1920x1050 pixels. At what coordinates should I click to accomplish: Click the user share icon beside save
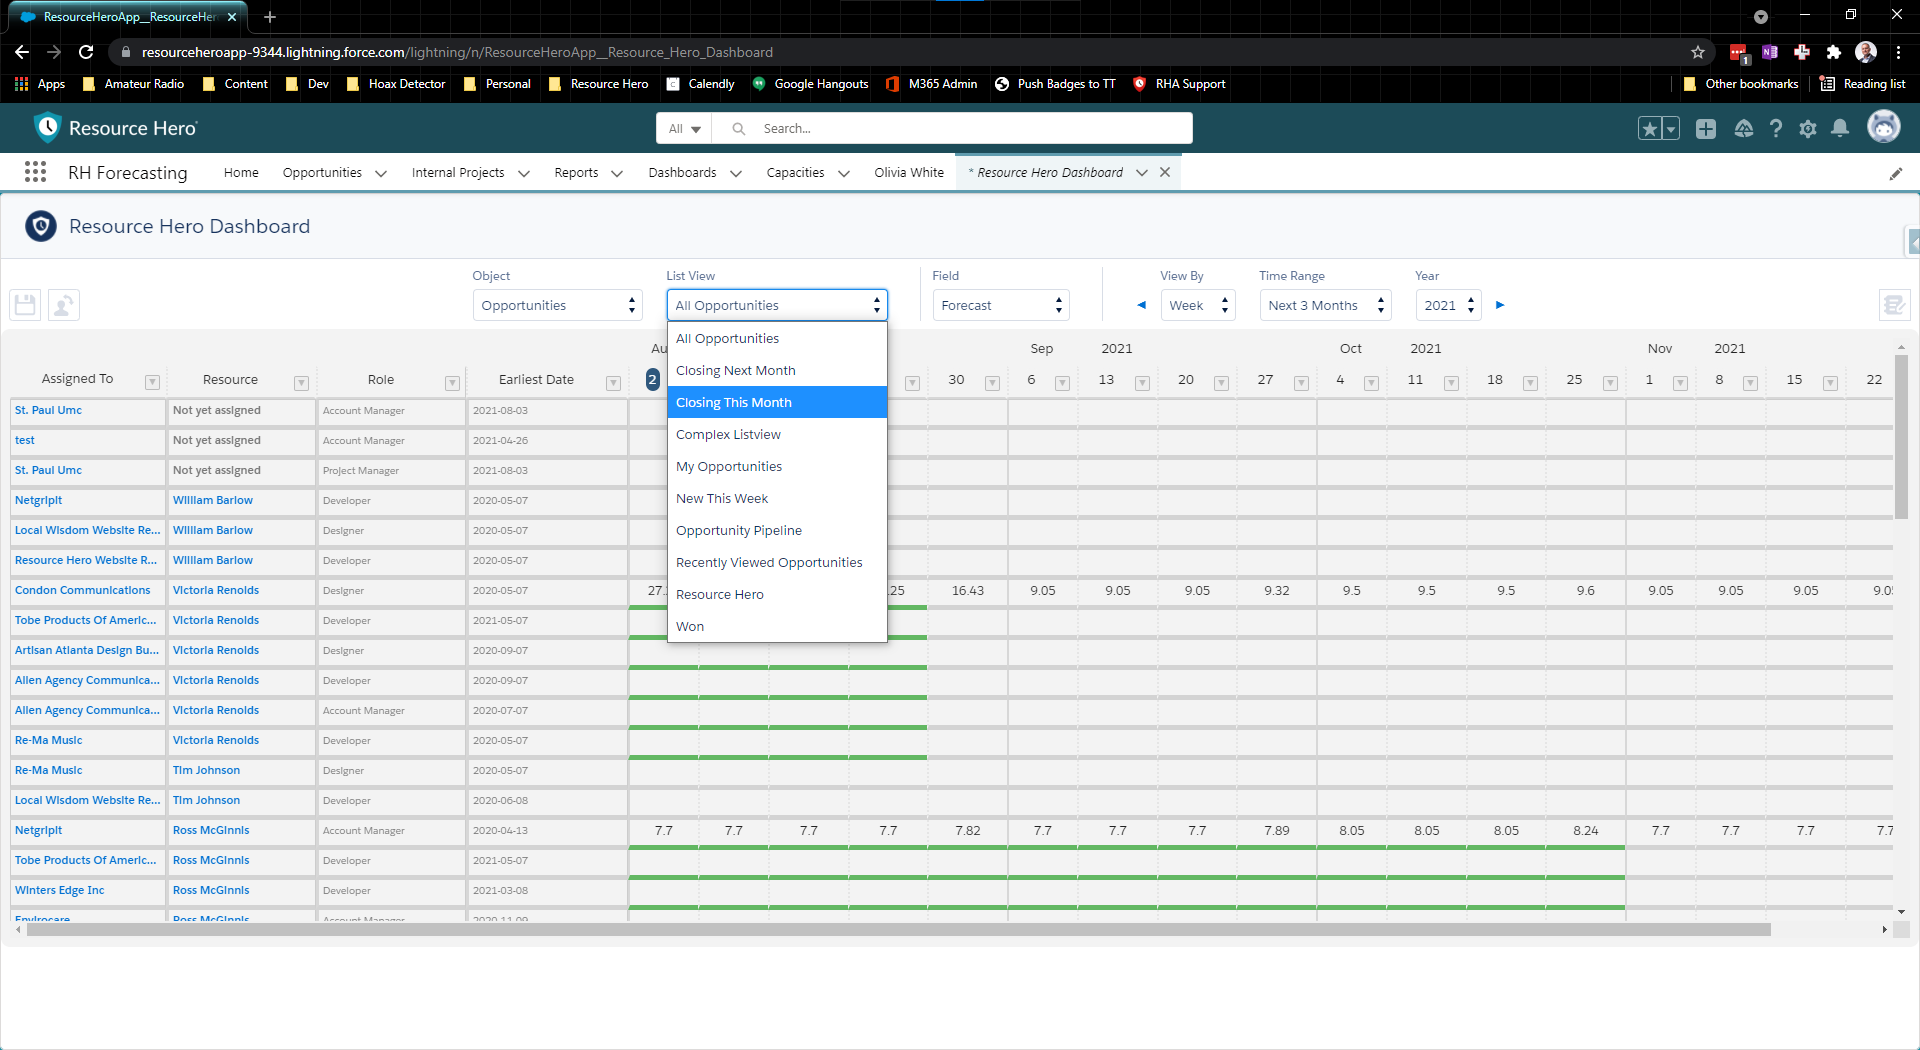(63, 305)
